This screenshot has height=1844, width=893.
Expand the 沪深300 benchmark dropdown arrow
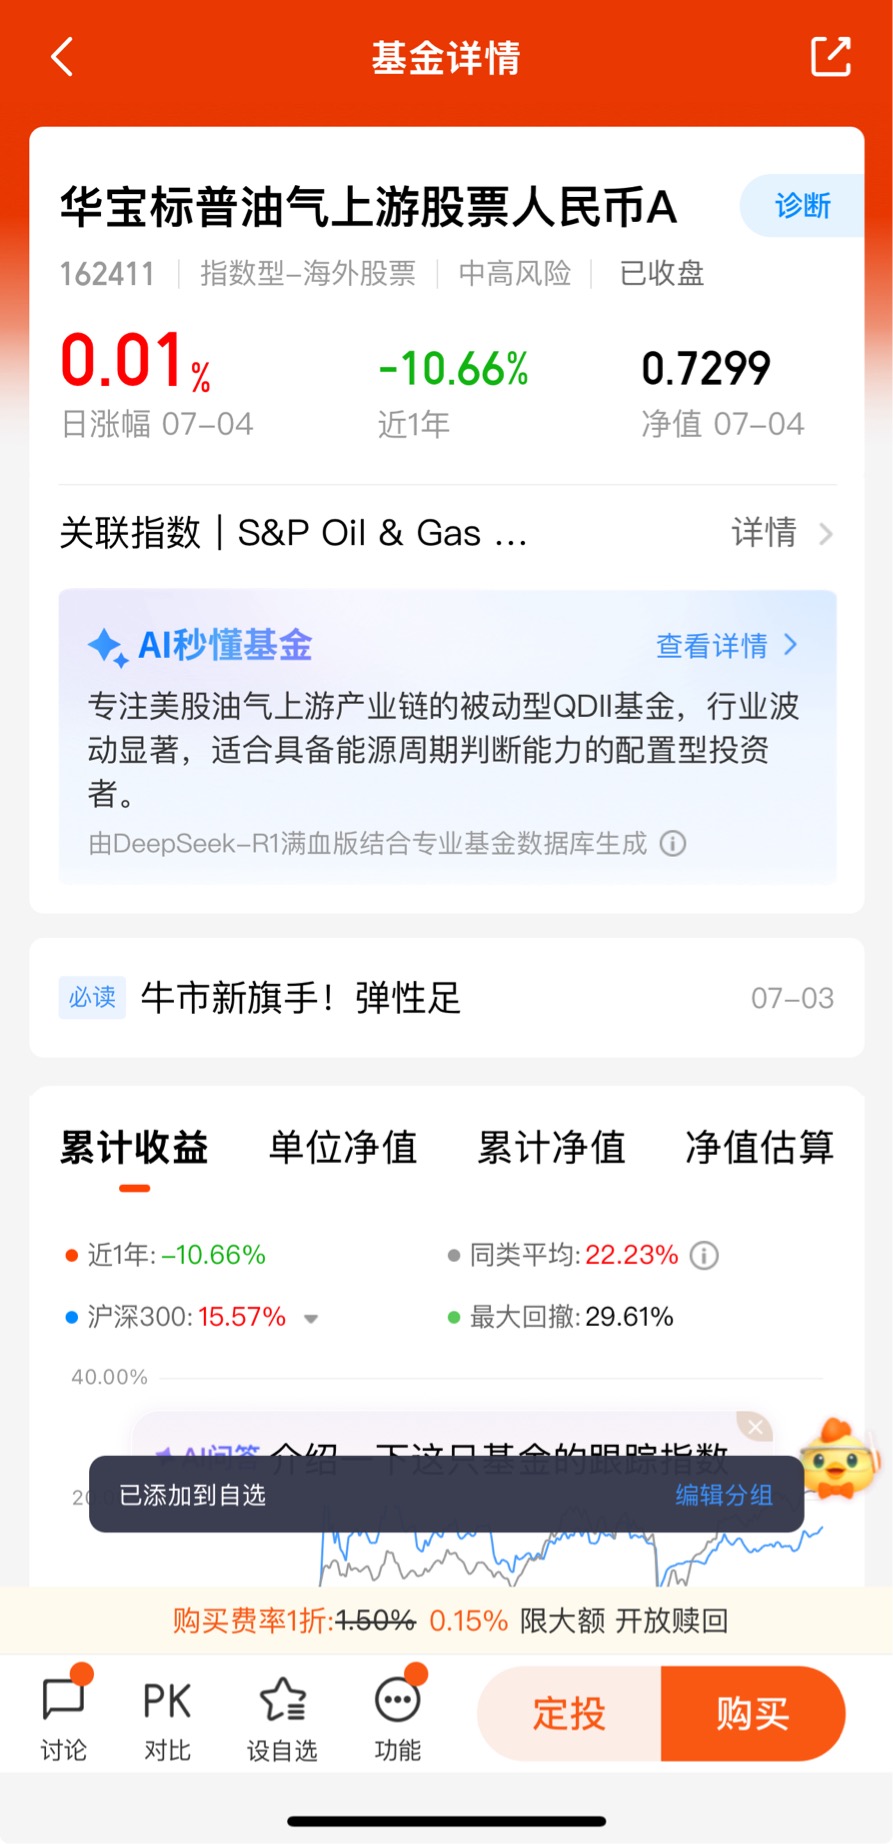311,1318
